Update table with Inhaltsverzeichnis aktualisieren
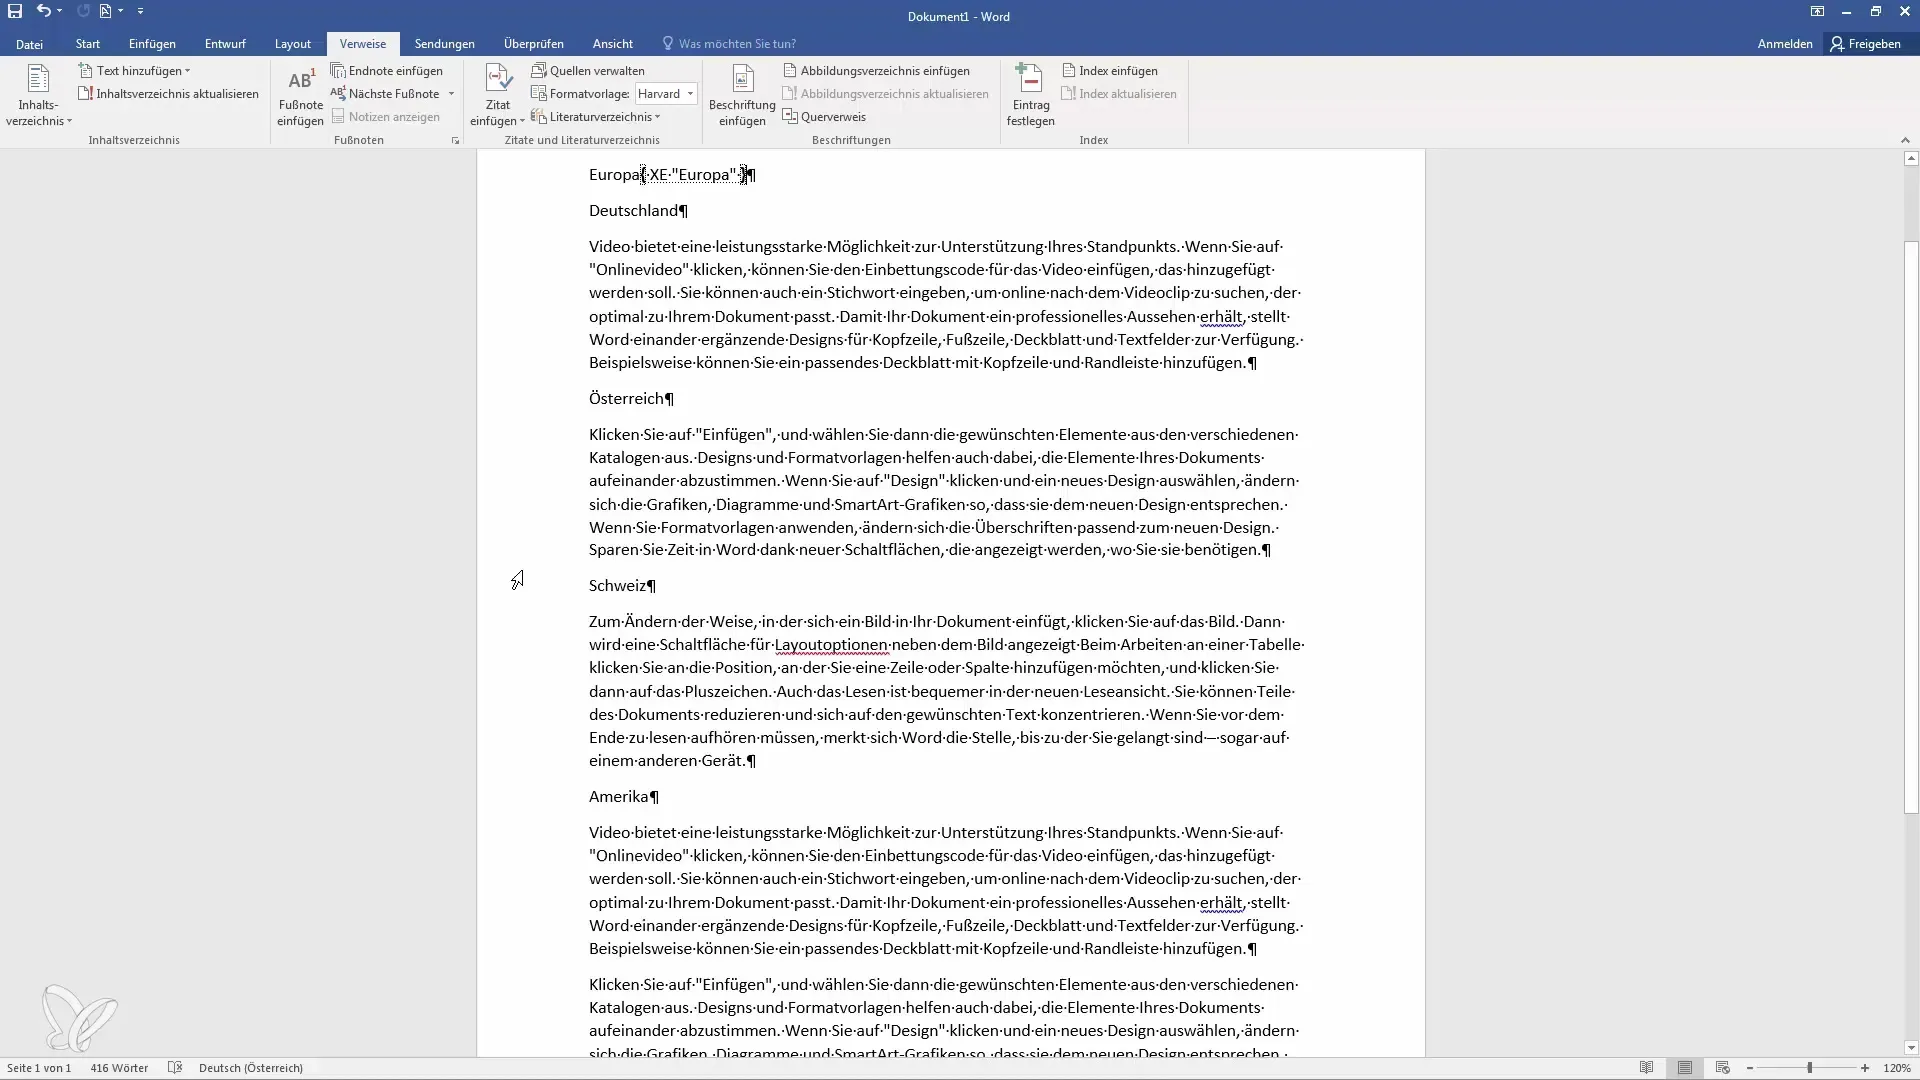 coord(169,94)
